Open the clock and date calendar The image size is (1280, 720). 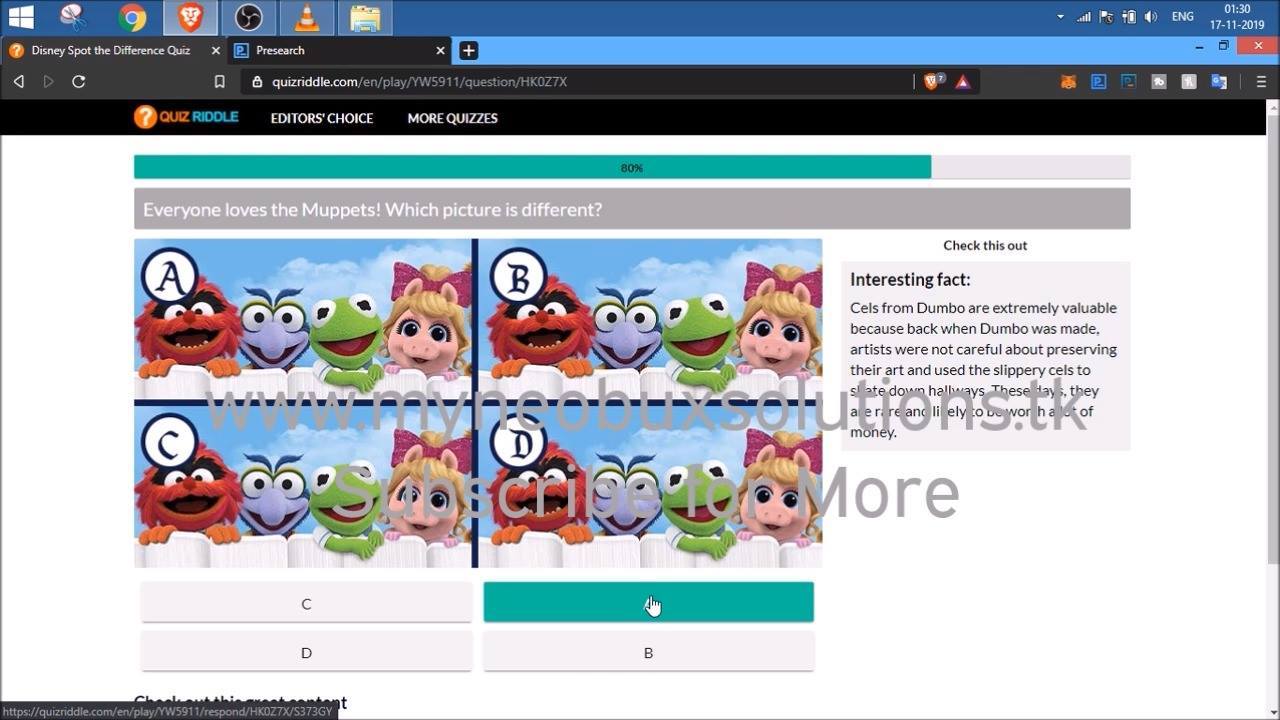(1238, 17)
